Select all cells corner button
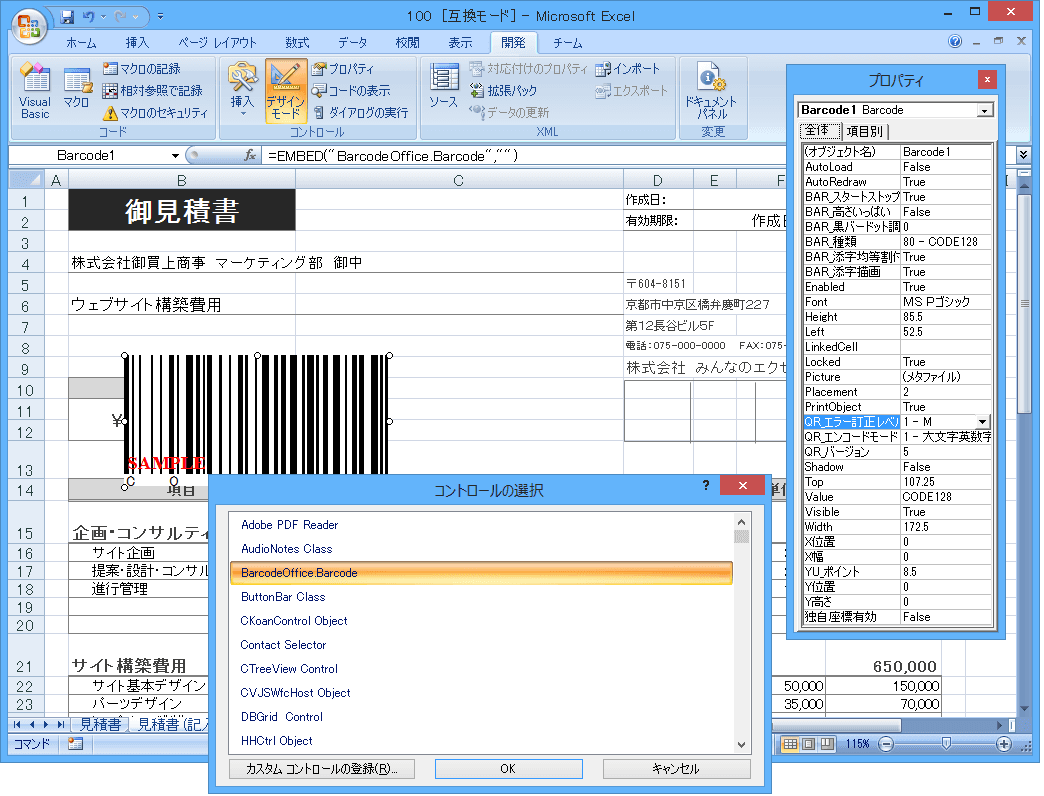This screenshot has width=1044, height=796. point(26,180)
